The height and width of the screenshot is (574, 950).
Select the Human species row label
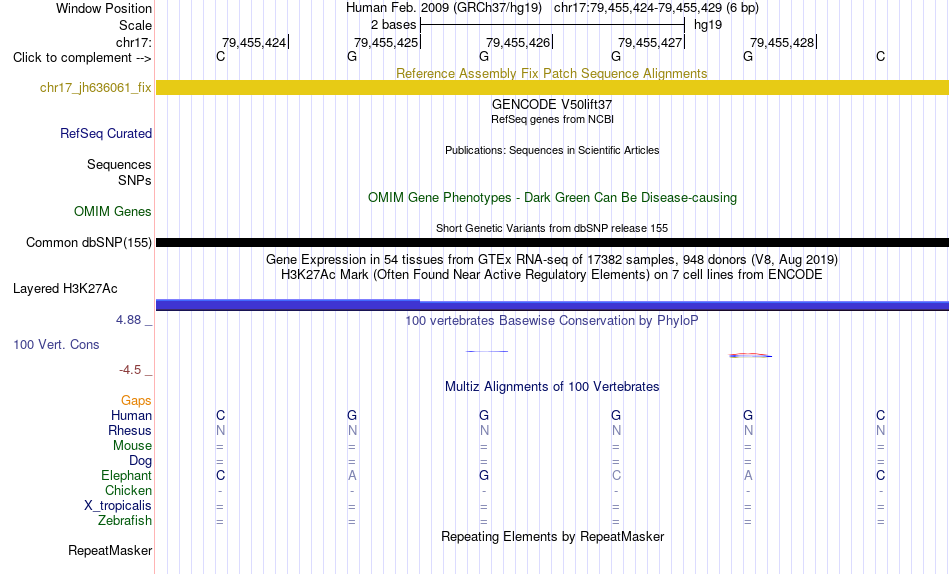pyautogui.click(x=131, y=415)
